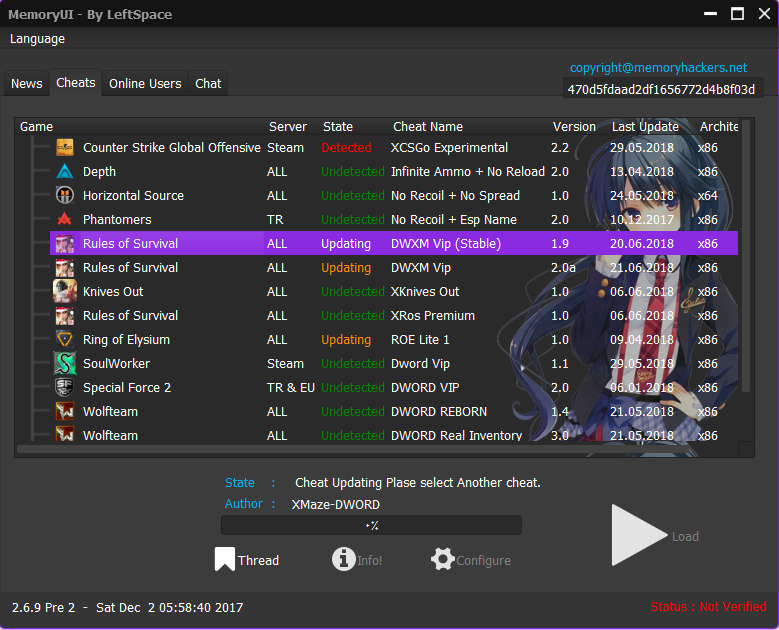779x630 pixels.
Task: Click the DWORD VIP cheat name
Action: (425, 387)
